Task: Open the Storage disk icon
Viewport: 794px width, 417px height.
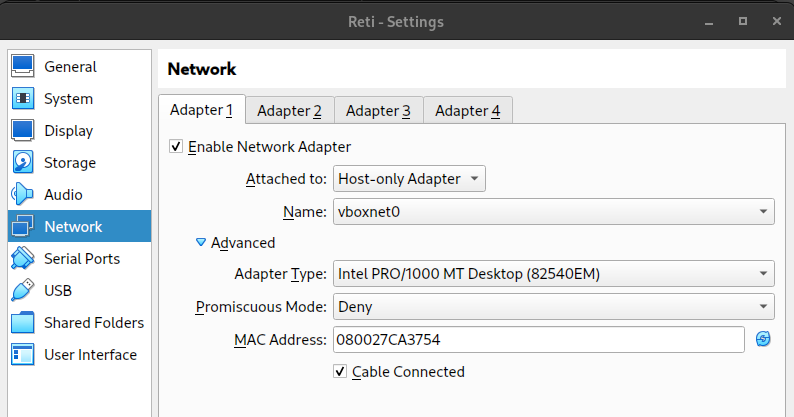Action: click(x=24, y=163)
